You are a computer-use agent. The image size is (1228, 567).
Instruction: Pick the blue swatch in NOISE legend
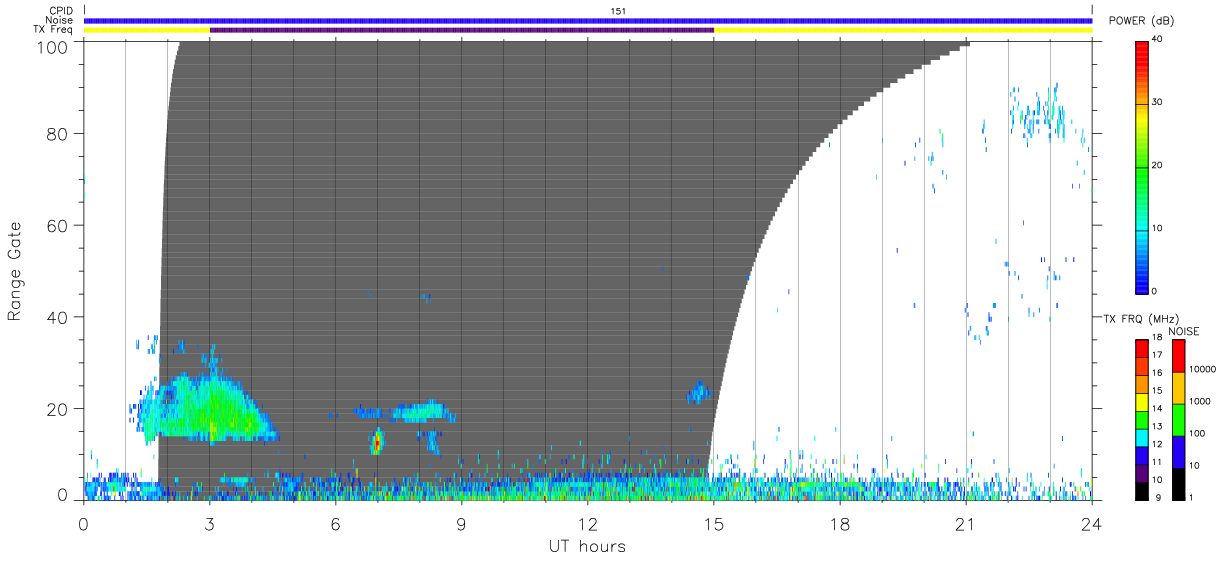coord(1177,452)
